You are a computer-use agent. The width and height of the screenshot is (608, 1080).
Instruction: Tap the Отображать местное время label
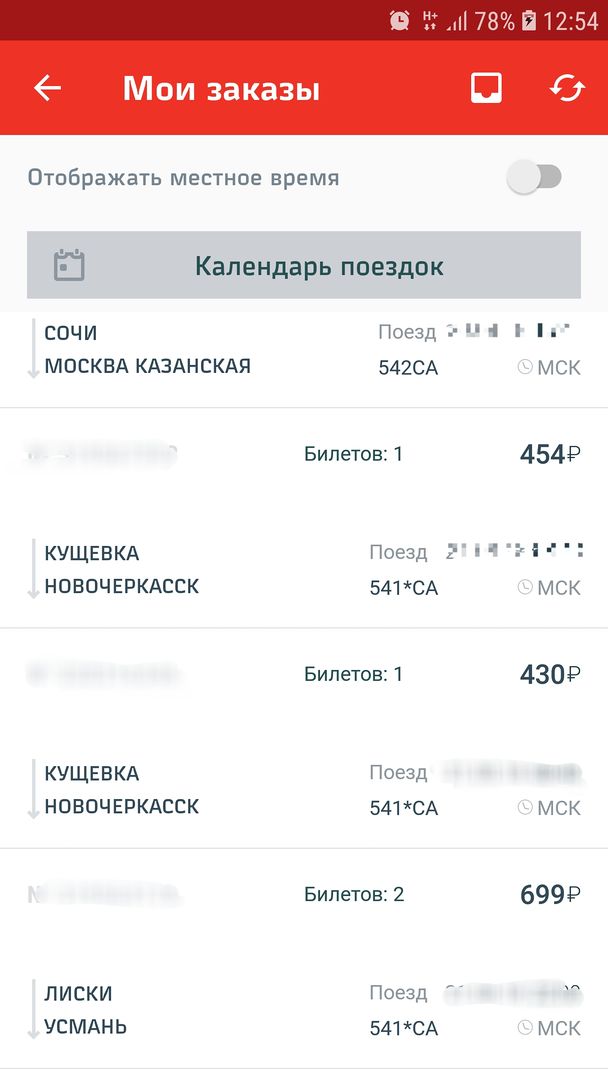183,178
